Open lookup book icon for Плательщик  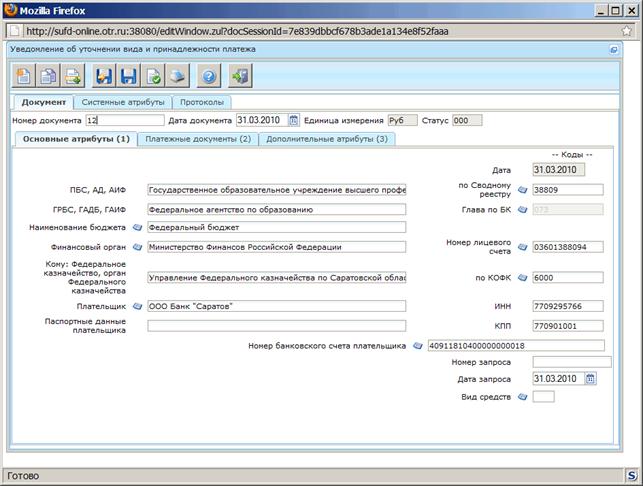coord(137,306)
